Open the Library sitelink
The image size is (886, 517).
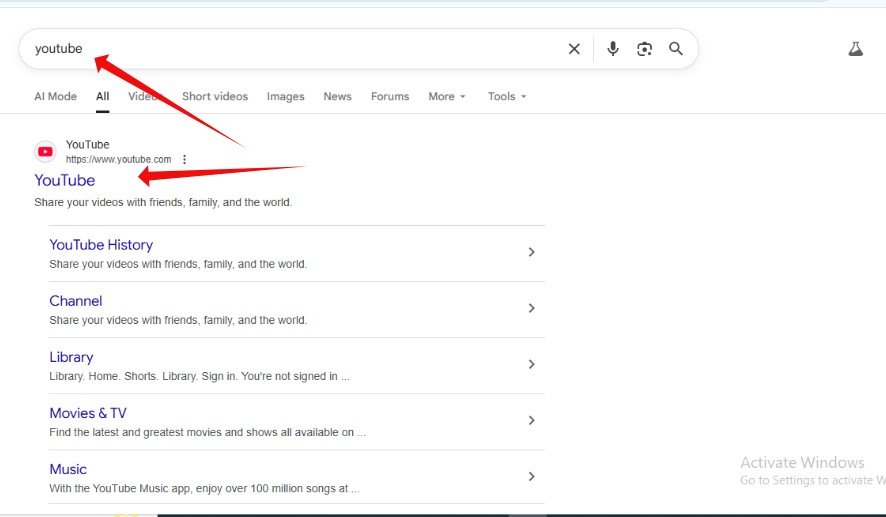pos(71,357)
